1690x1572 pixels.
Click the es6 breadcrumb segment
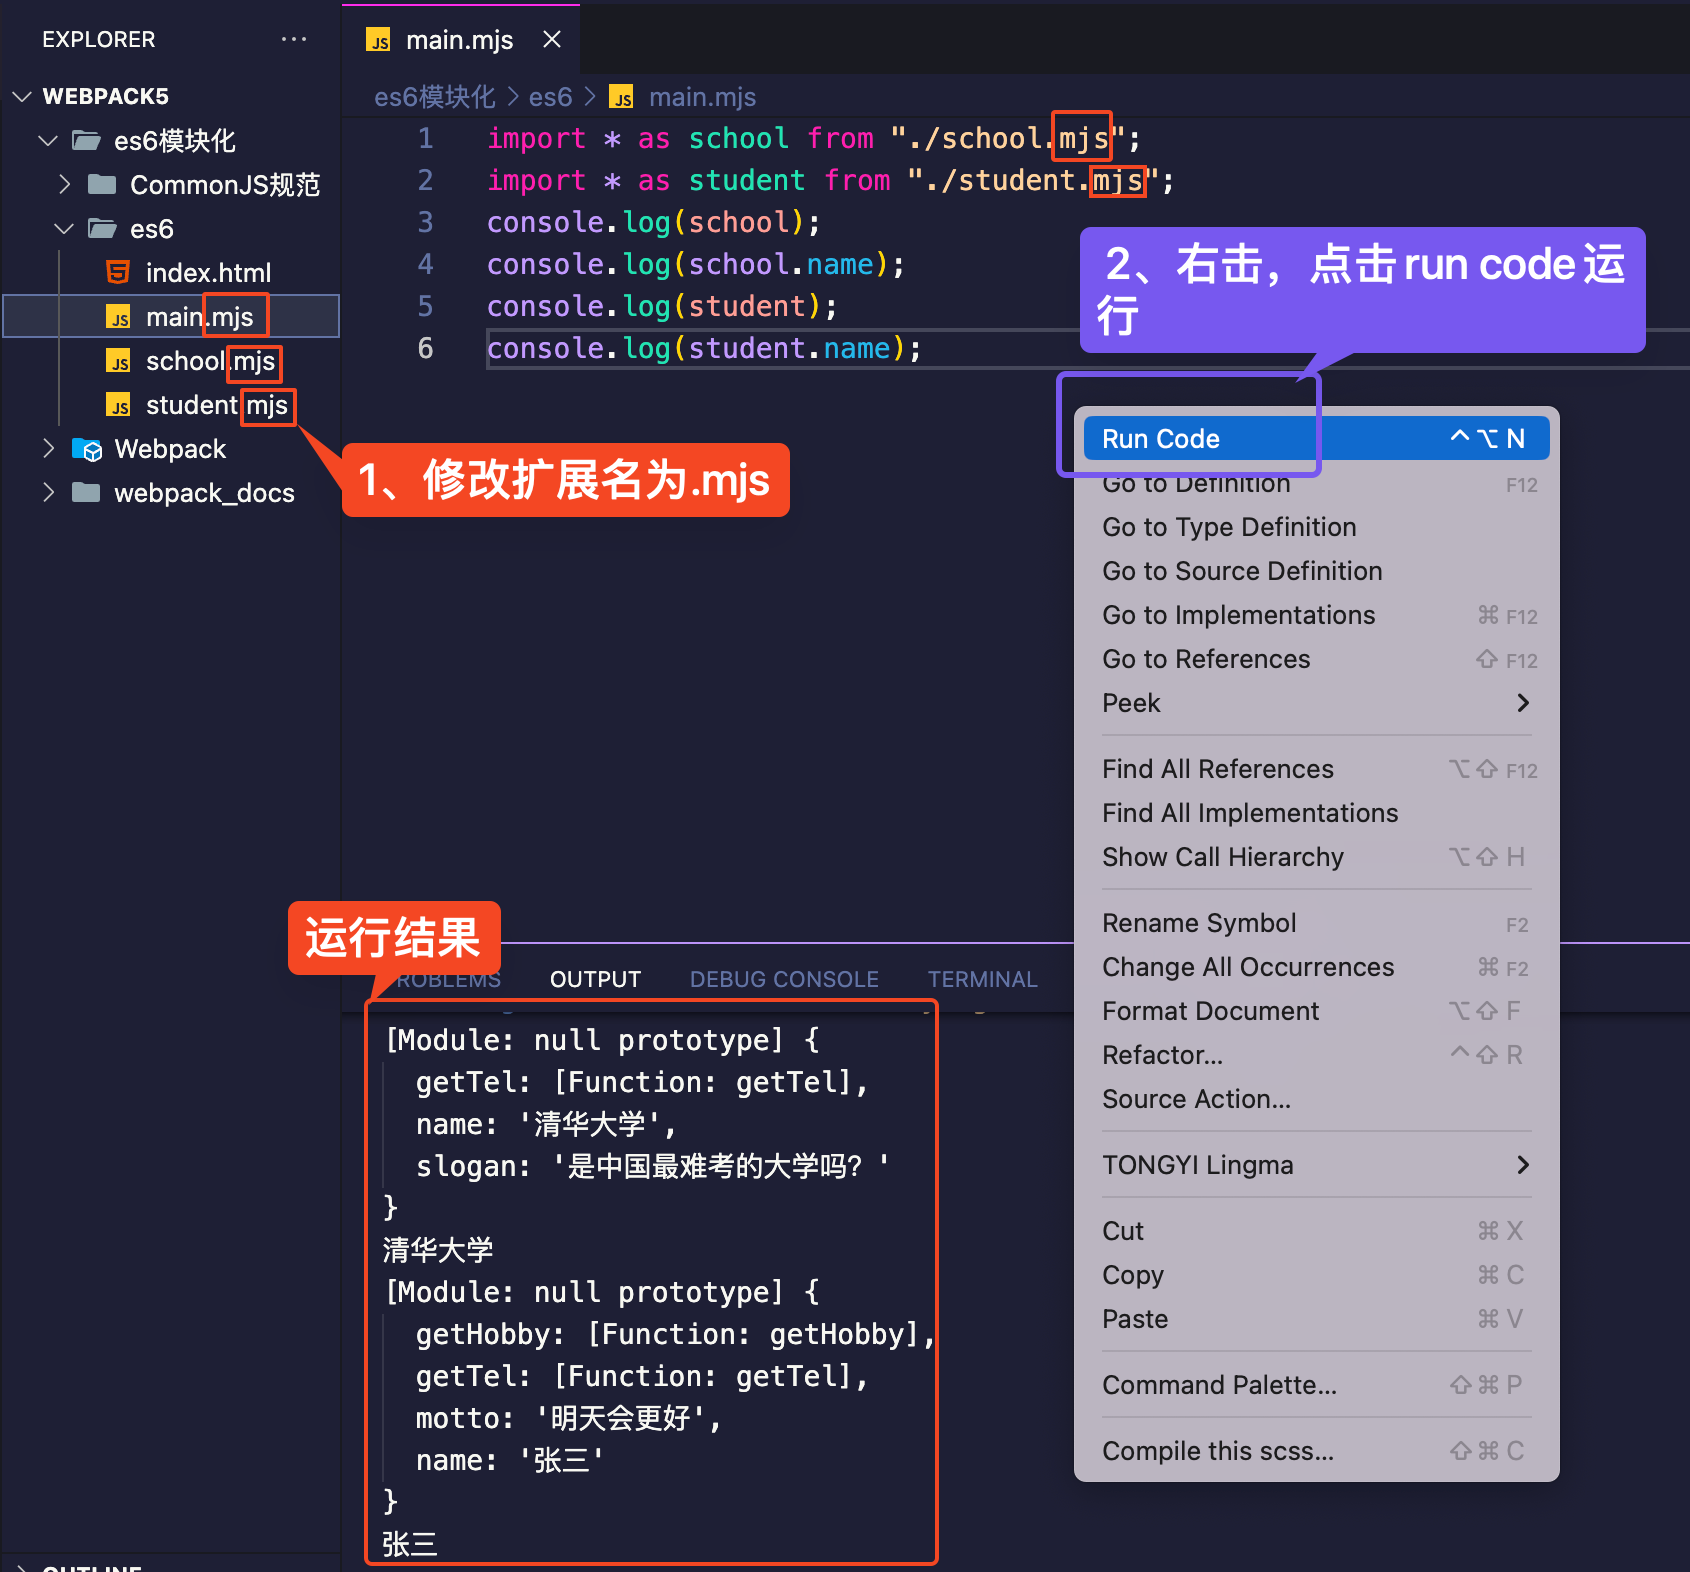(550, 97)
